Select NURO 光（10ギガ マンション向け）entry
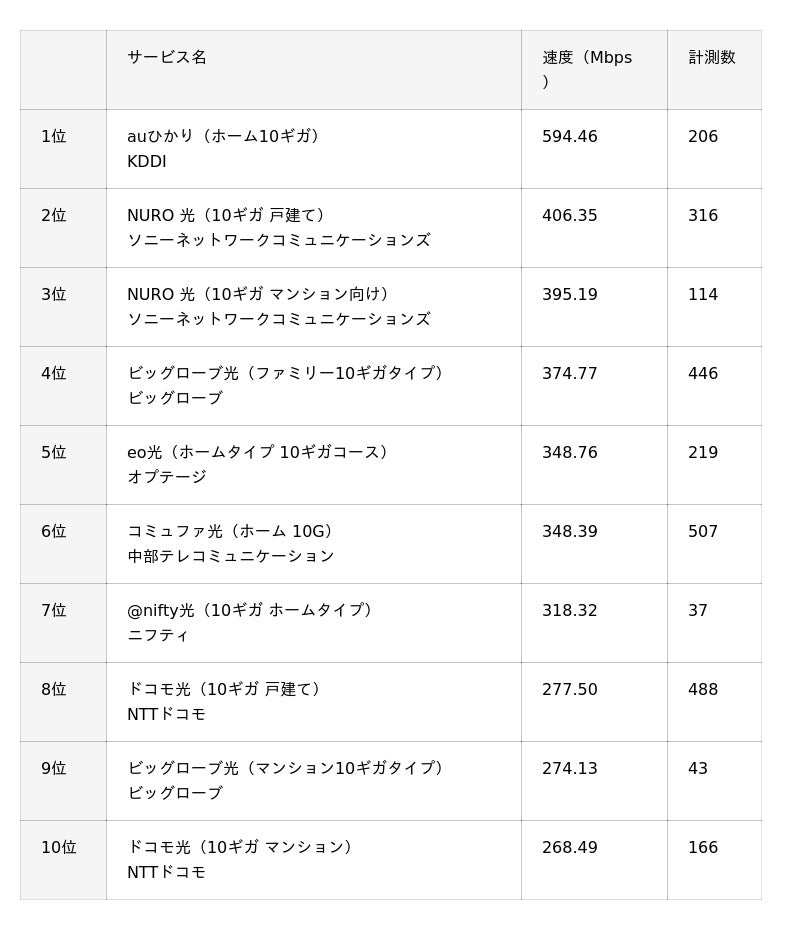 coord(258,295)
